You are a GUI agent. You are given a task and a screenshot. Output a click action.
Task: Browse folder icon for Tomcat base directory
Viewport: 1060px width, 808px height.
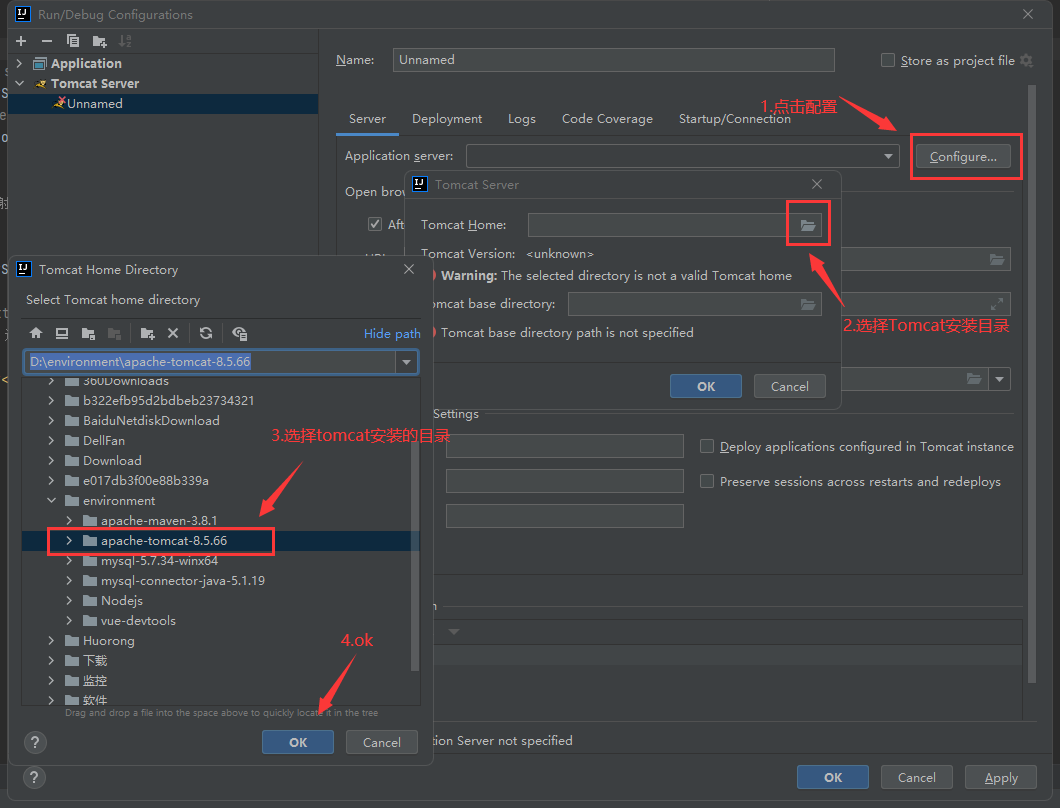click(x=808, y=304)
